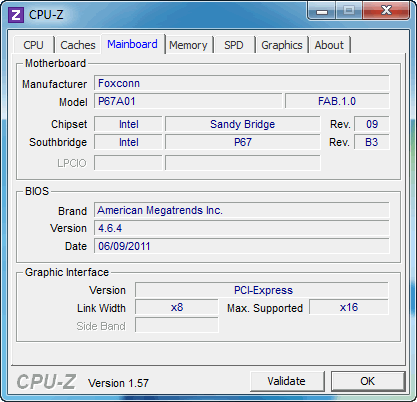The height and width of the screenshot is (402, 417).
Task: Click the BIOS brand American Megatrends field
Action: pyautogui.click(x=242, y=210)
